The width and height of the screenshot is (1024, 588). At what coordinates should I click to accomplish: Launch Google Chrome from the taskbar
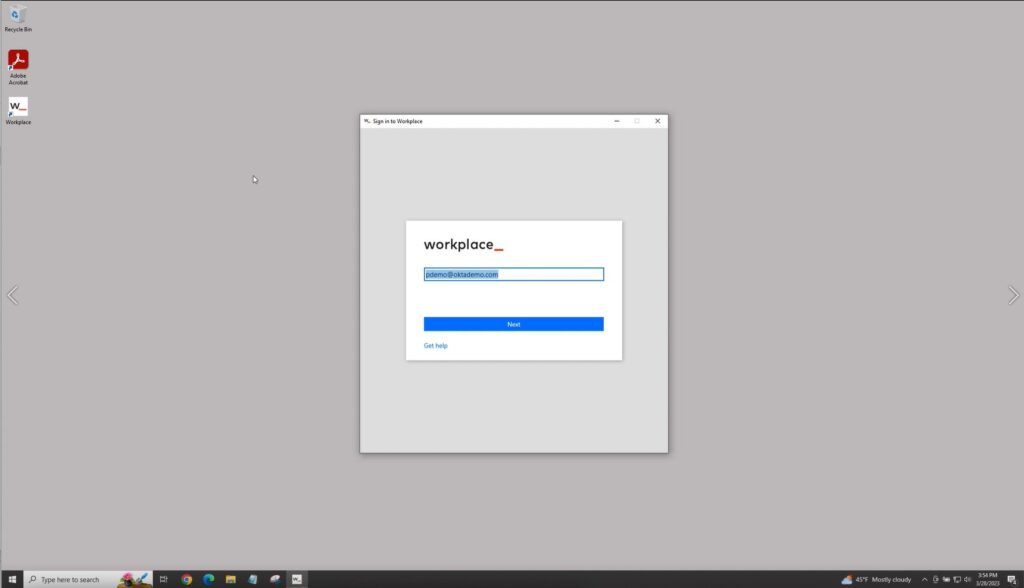pyautogui.click(x=187, y=579)
